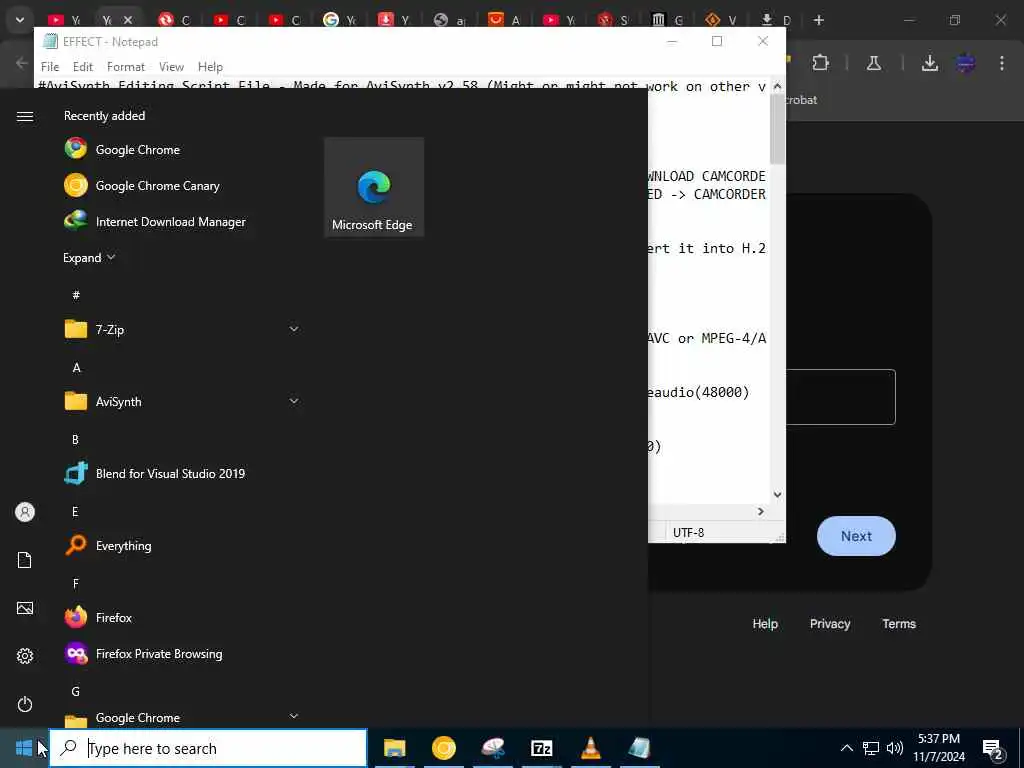1024x768 pixels.
Task: Open Notepad Edit menu
Action: click(x=83, y=67)
